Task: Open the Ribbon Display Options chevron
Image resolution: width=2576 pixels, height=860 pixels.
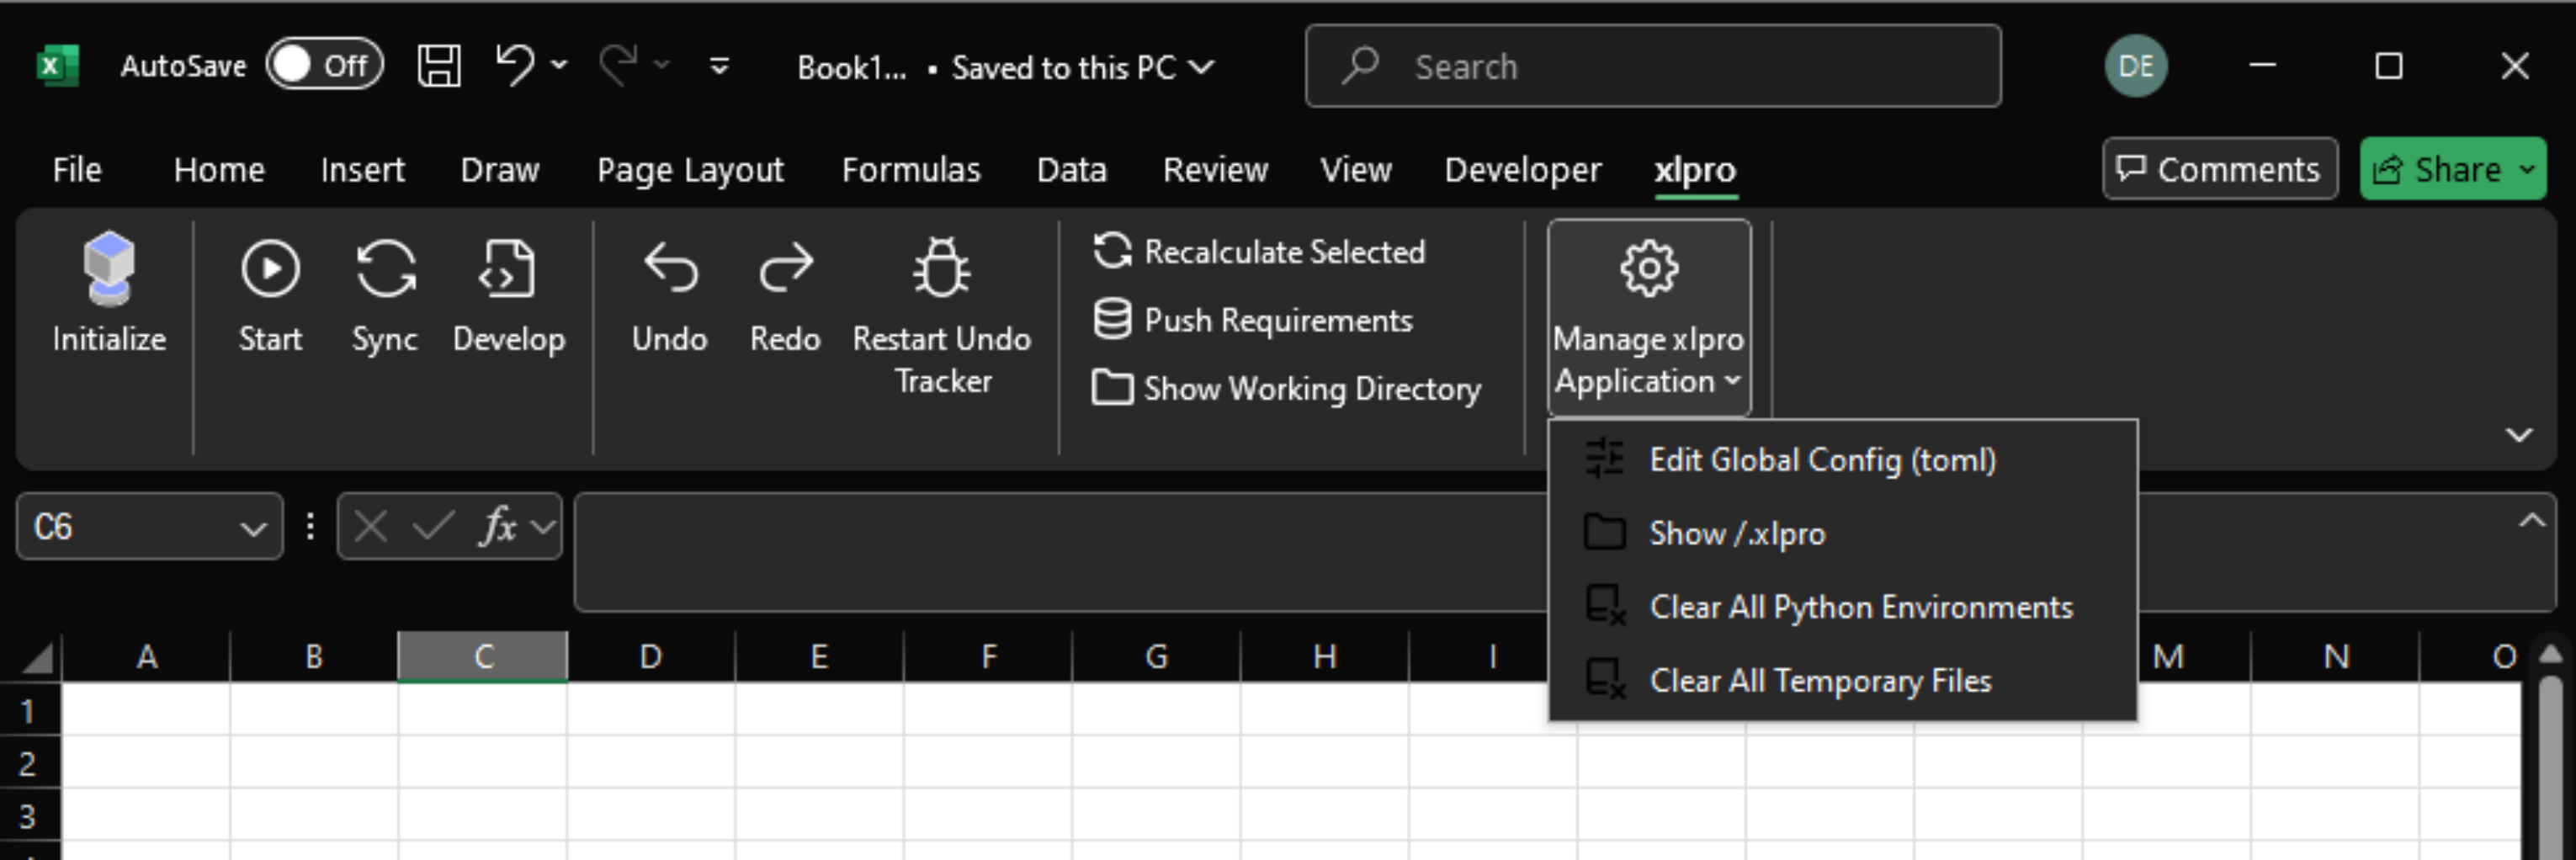Action: tap(2519, 435)
